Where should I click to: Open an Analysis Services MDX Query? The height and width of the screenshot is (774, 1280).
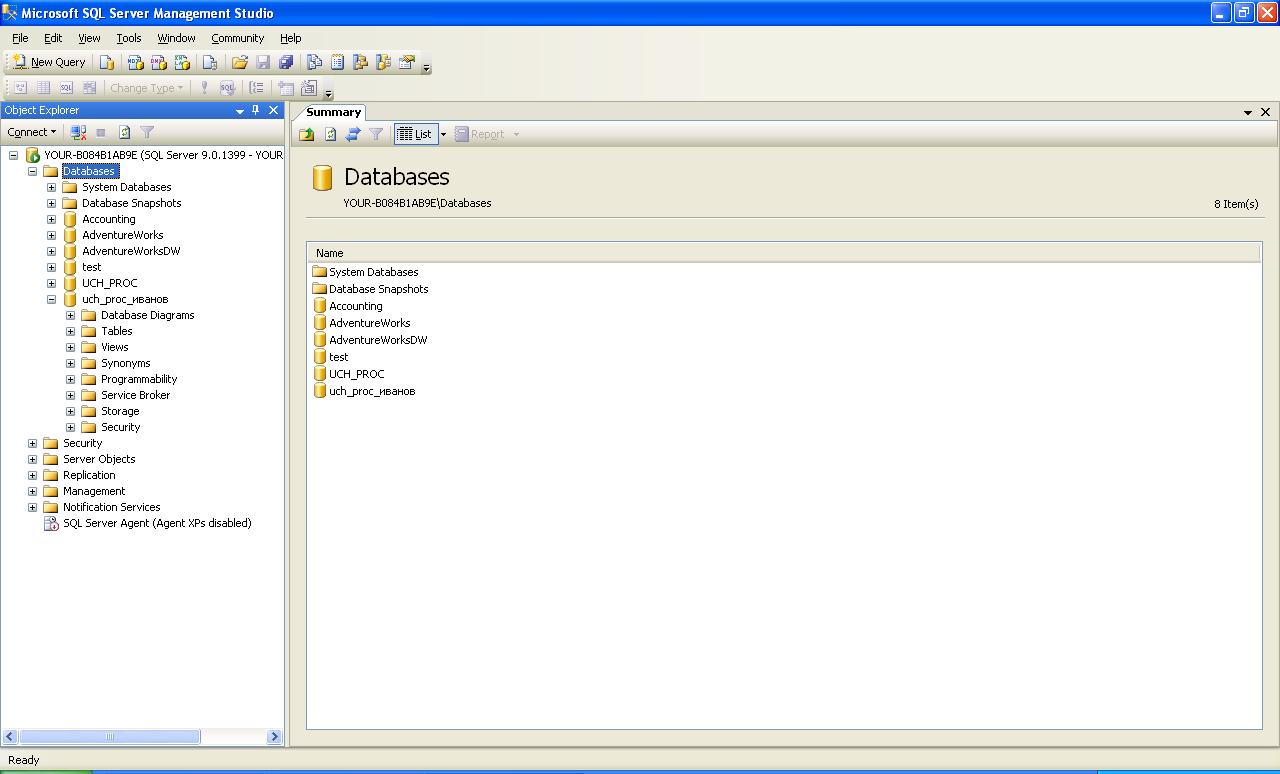(136, 62)
